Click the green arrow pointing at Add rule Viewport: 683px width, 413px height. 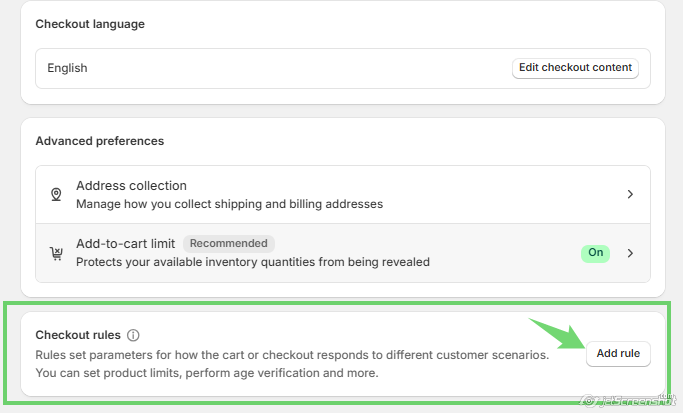(x=558, y=334)
